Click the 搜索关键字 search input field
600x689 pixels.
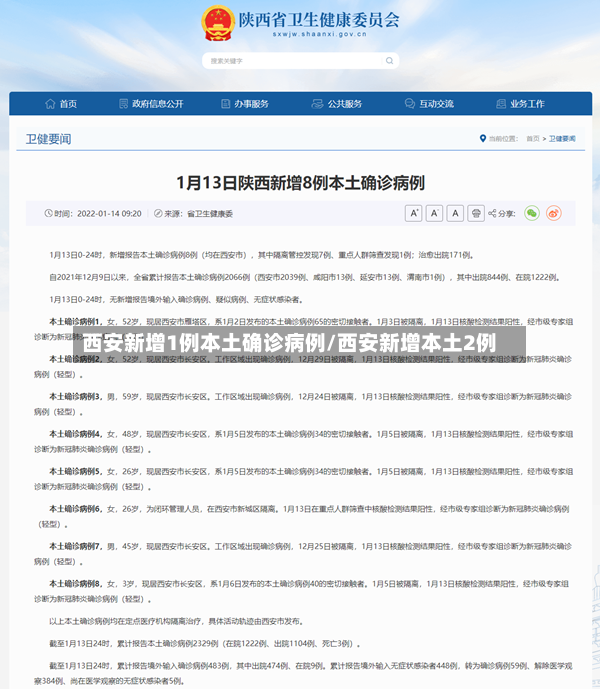pos(301,61)
